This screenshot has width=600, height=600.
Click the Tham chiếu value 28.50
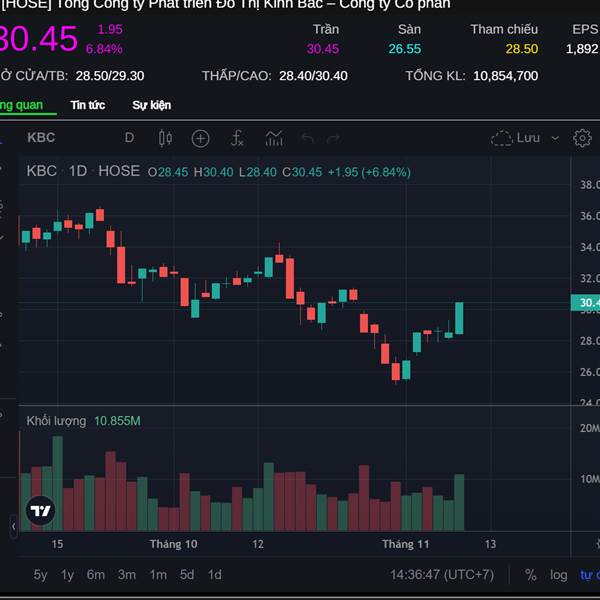pyautogui.click(x=522, y=49)
